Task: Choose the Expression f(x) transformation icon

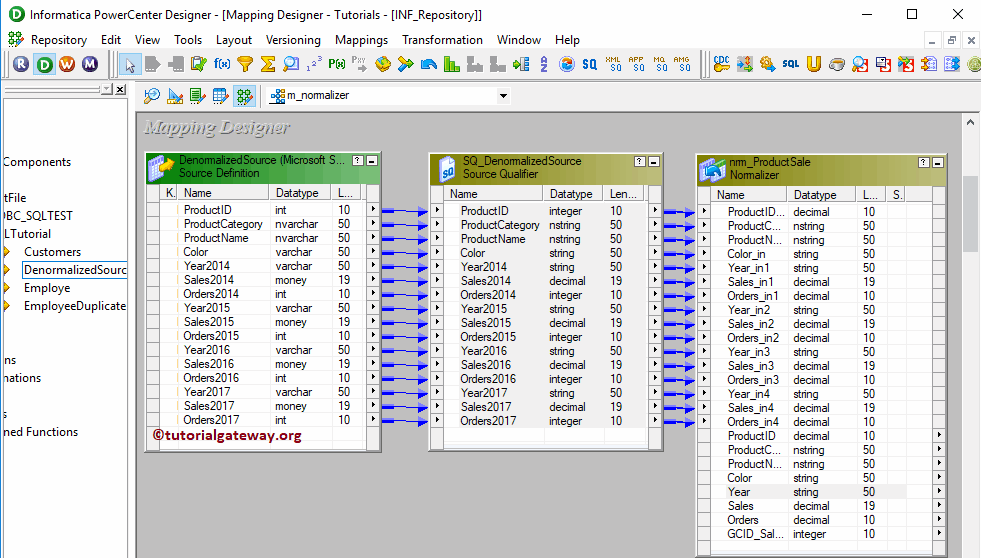Action: pyautogui.click(x=222, y=64)
